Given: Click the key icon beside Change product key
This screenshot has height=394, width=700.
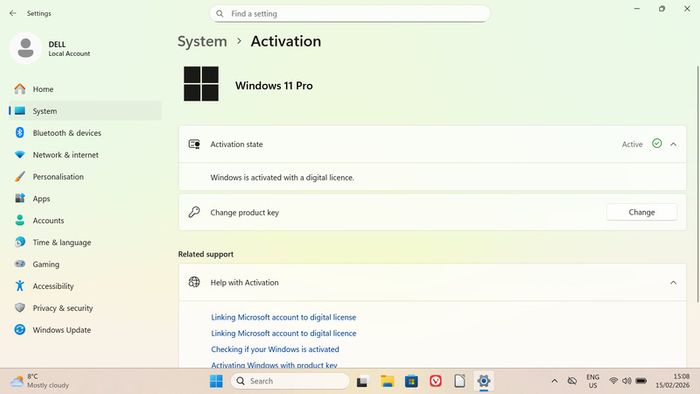Looking at the screenshot, I should click(x=194, y=212).
